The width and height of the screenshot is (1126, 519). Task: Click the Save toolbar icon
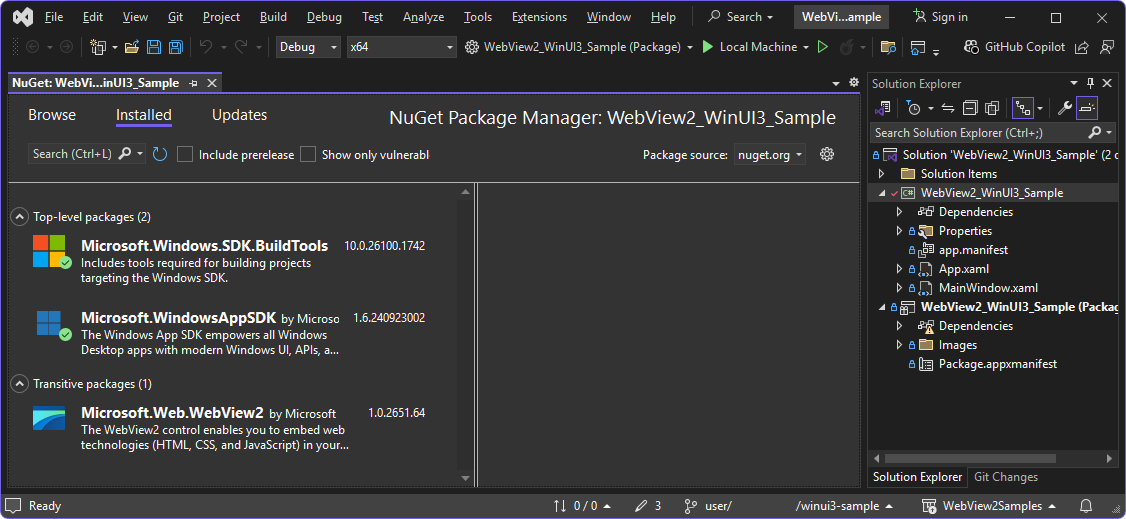(x=154, y=47)
